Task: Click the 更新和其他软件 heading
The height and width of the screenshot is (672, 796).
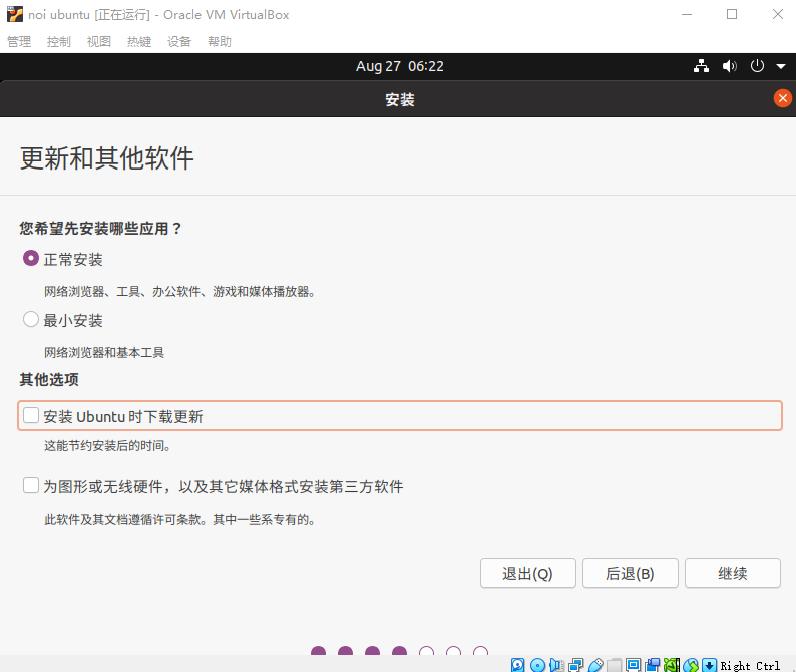Action: pyautogui.click(x=107, y=158)
